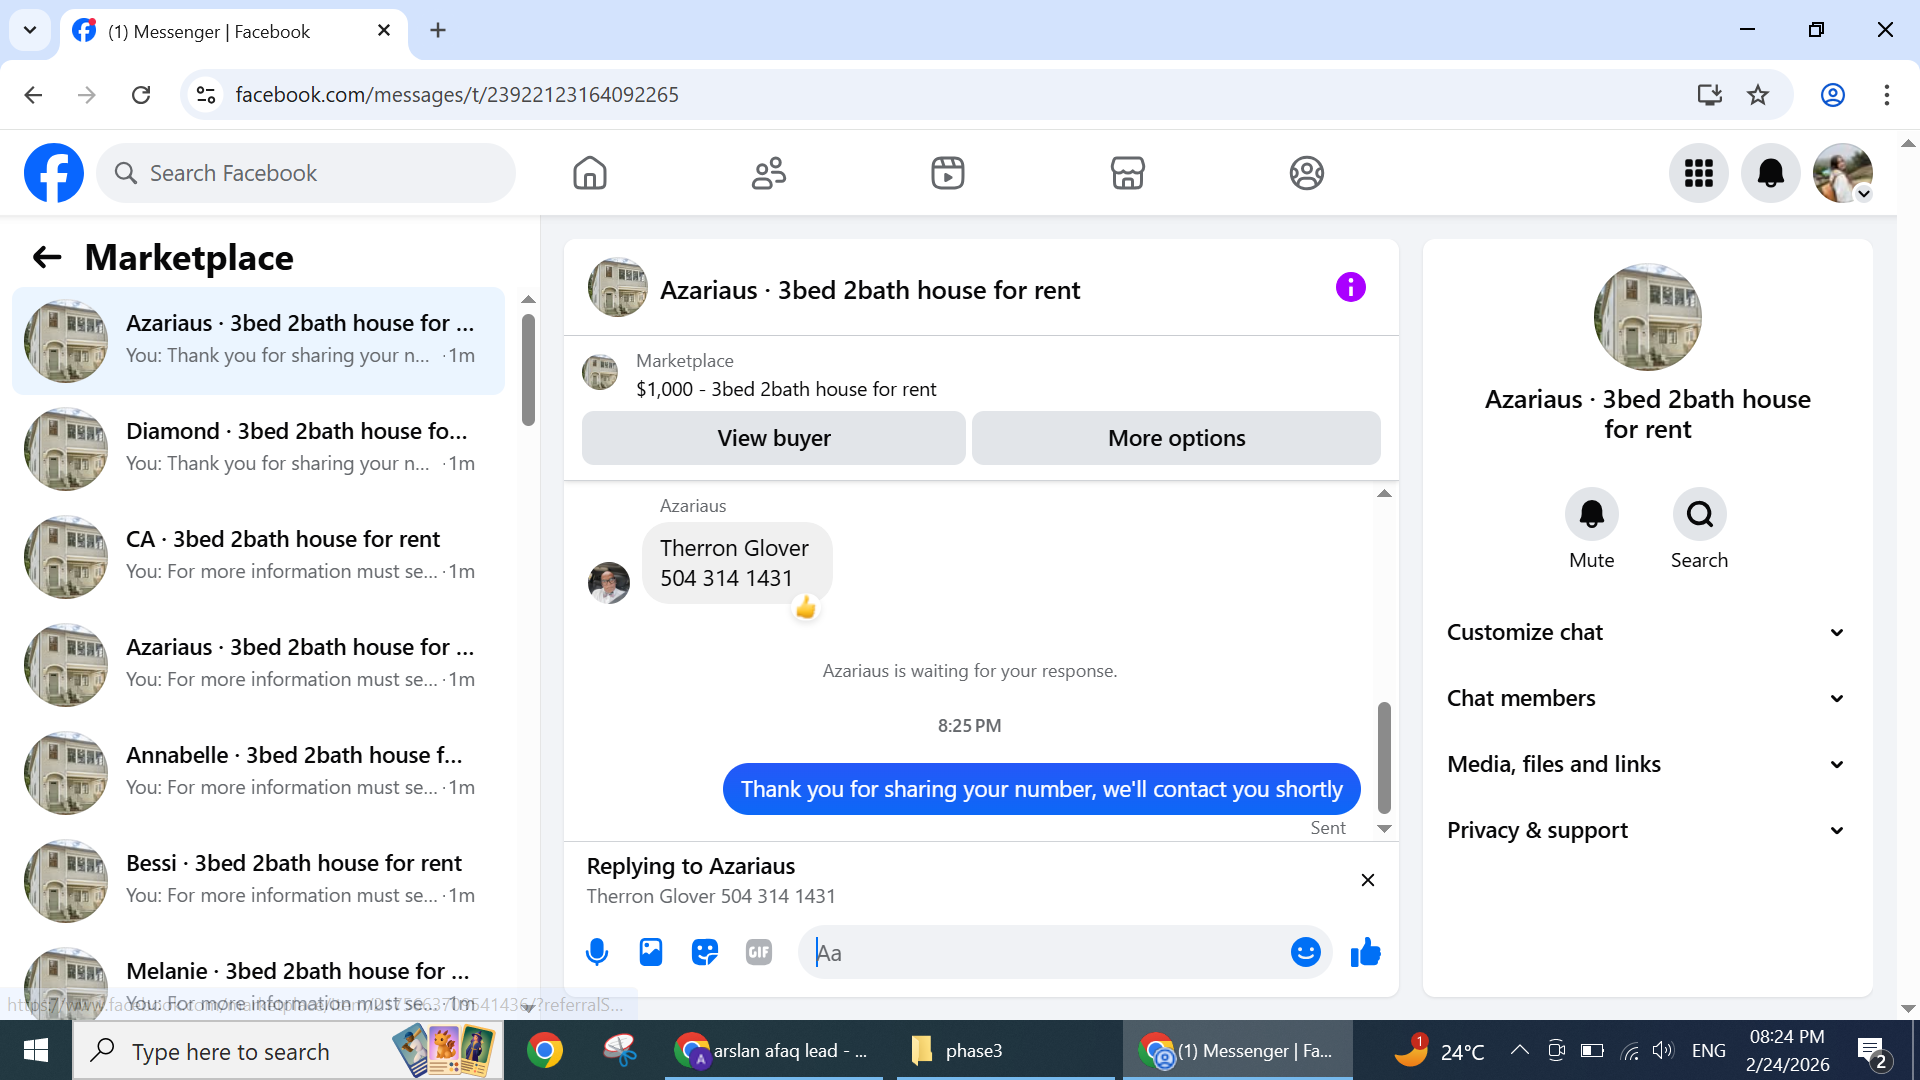Open conversation information purple icon
The width and height of the screenshot is (1920, 1080).
click(1350, 288)
